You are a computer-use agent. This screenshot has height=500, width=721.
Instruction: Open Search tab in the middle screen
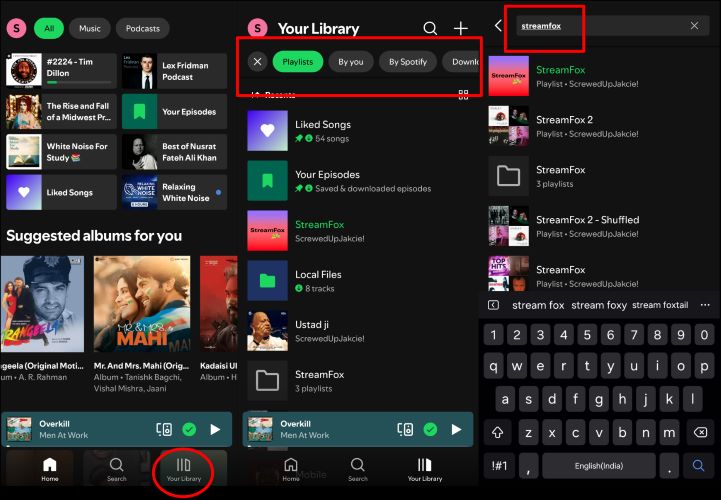[357, 469]
